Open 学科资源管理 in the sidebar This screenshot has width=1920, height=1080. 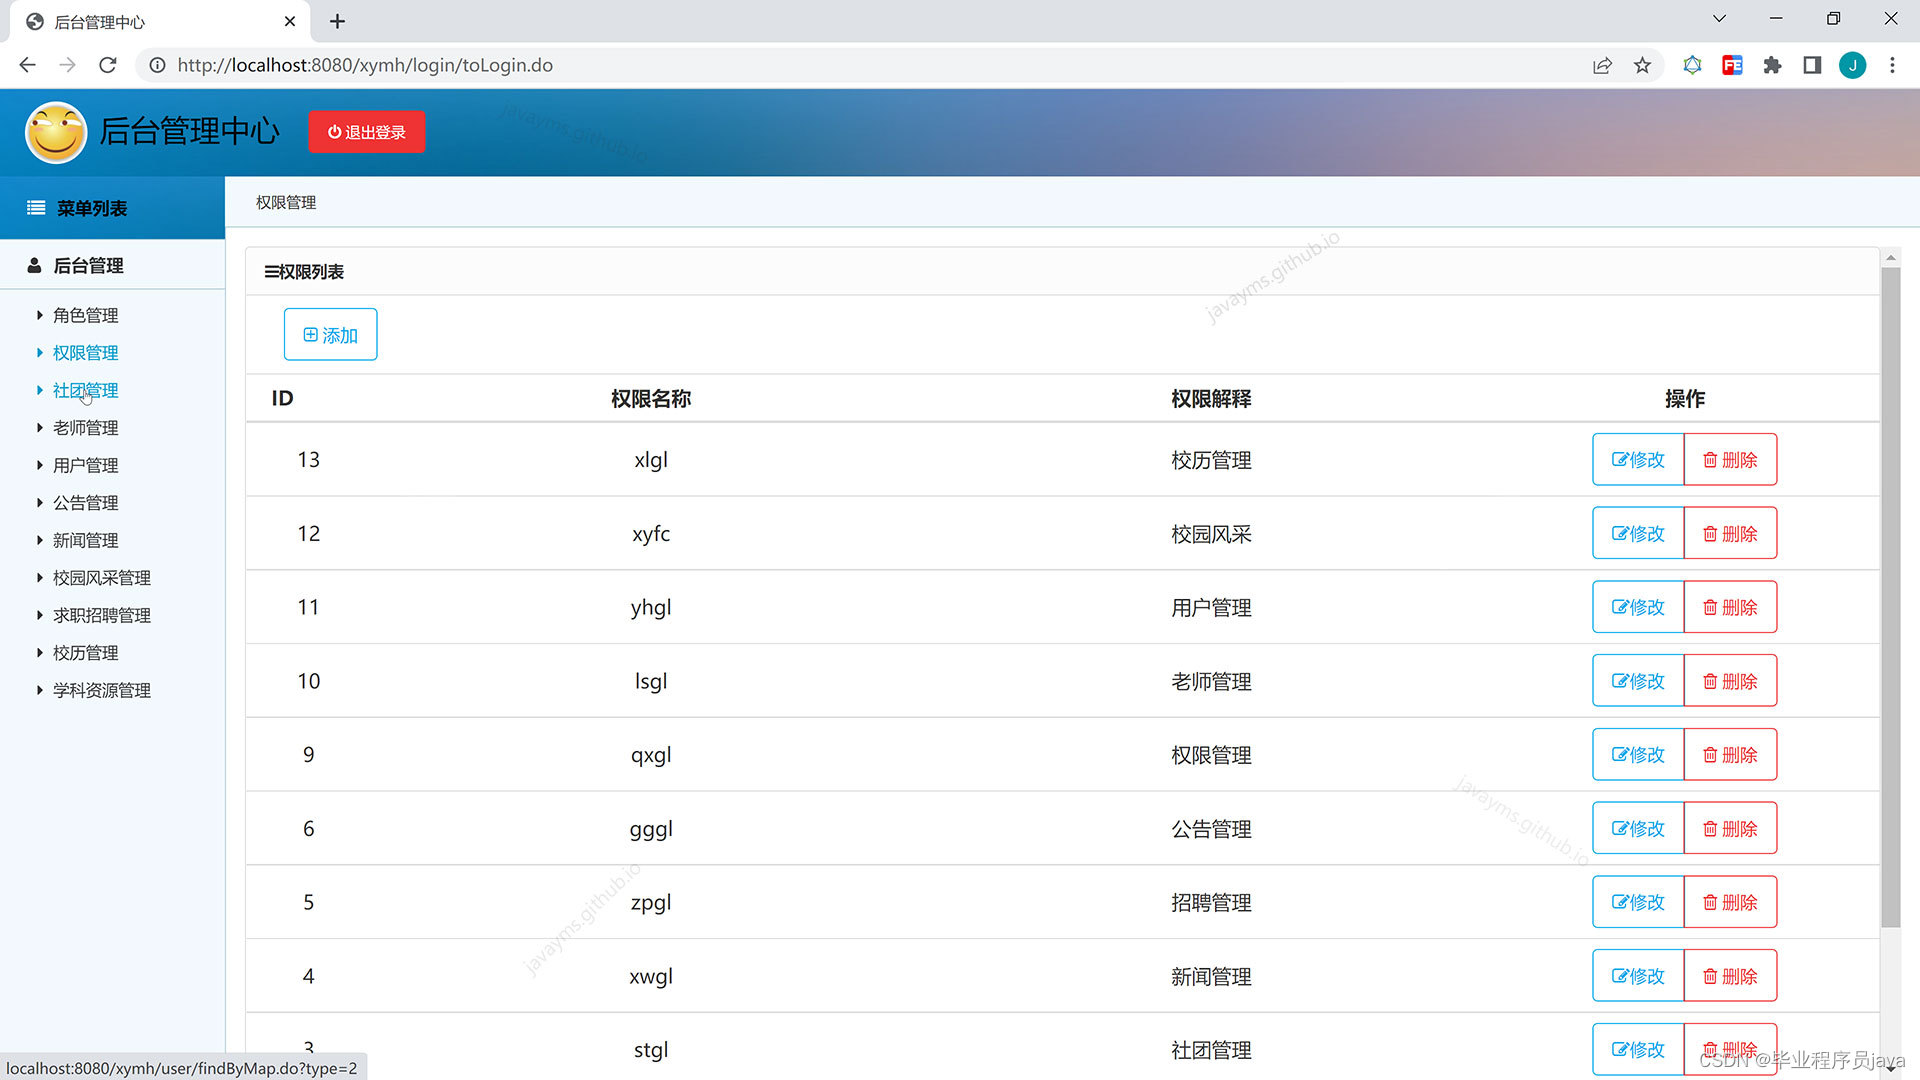(x=101, y=690)
